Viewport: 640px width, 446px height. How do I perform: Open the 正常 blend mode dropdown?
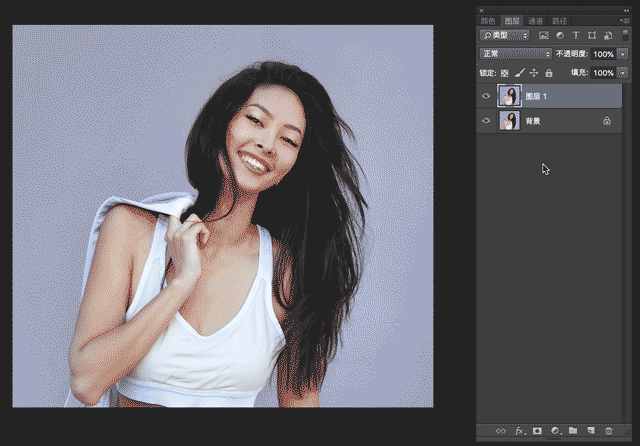tap(516, 54)
